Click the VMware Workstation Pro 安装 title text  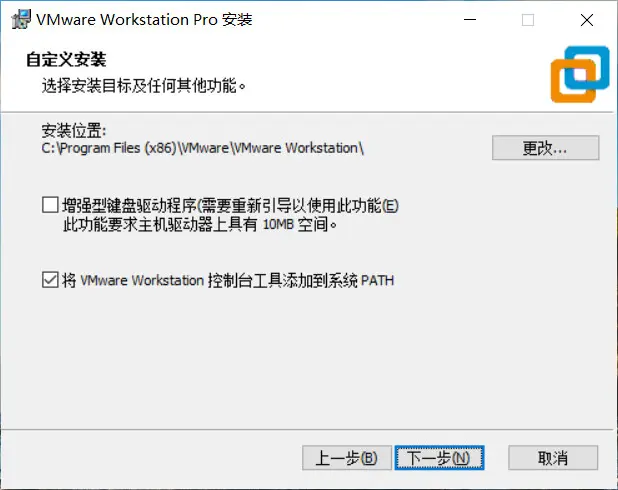(144, 20)
